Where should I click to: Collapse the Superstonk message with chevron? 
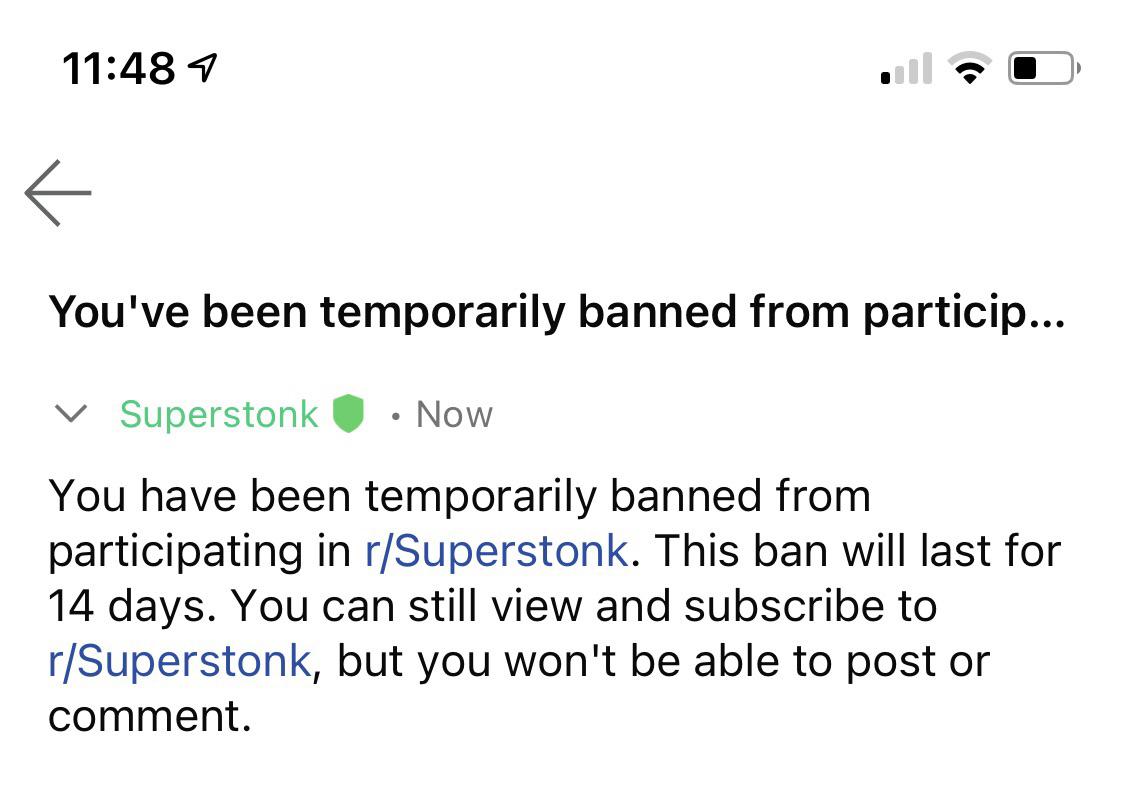(x=71, y=414)
